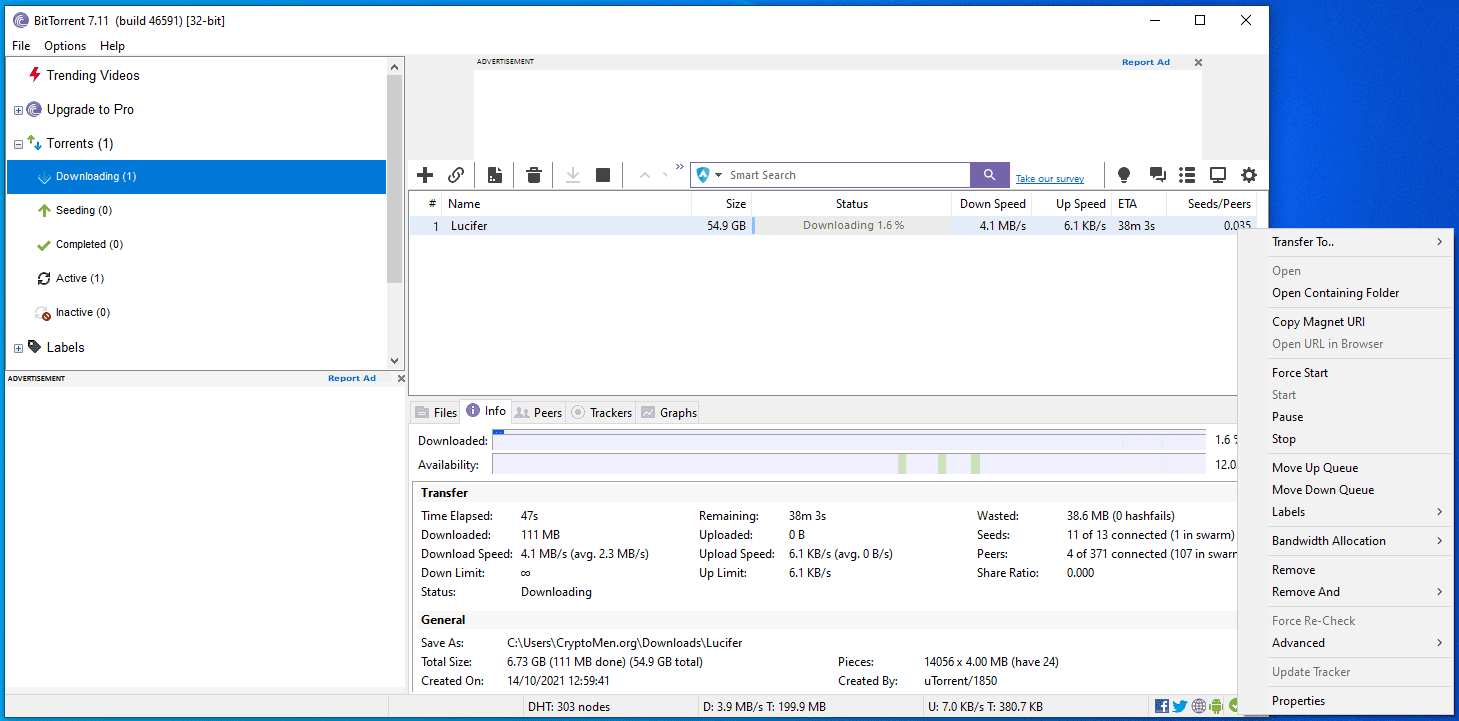1459x721 pixels.
Task: Switch to the Trackers tab
Action: 602,412
